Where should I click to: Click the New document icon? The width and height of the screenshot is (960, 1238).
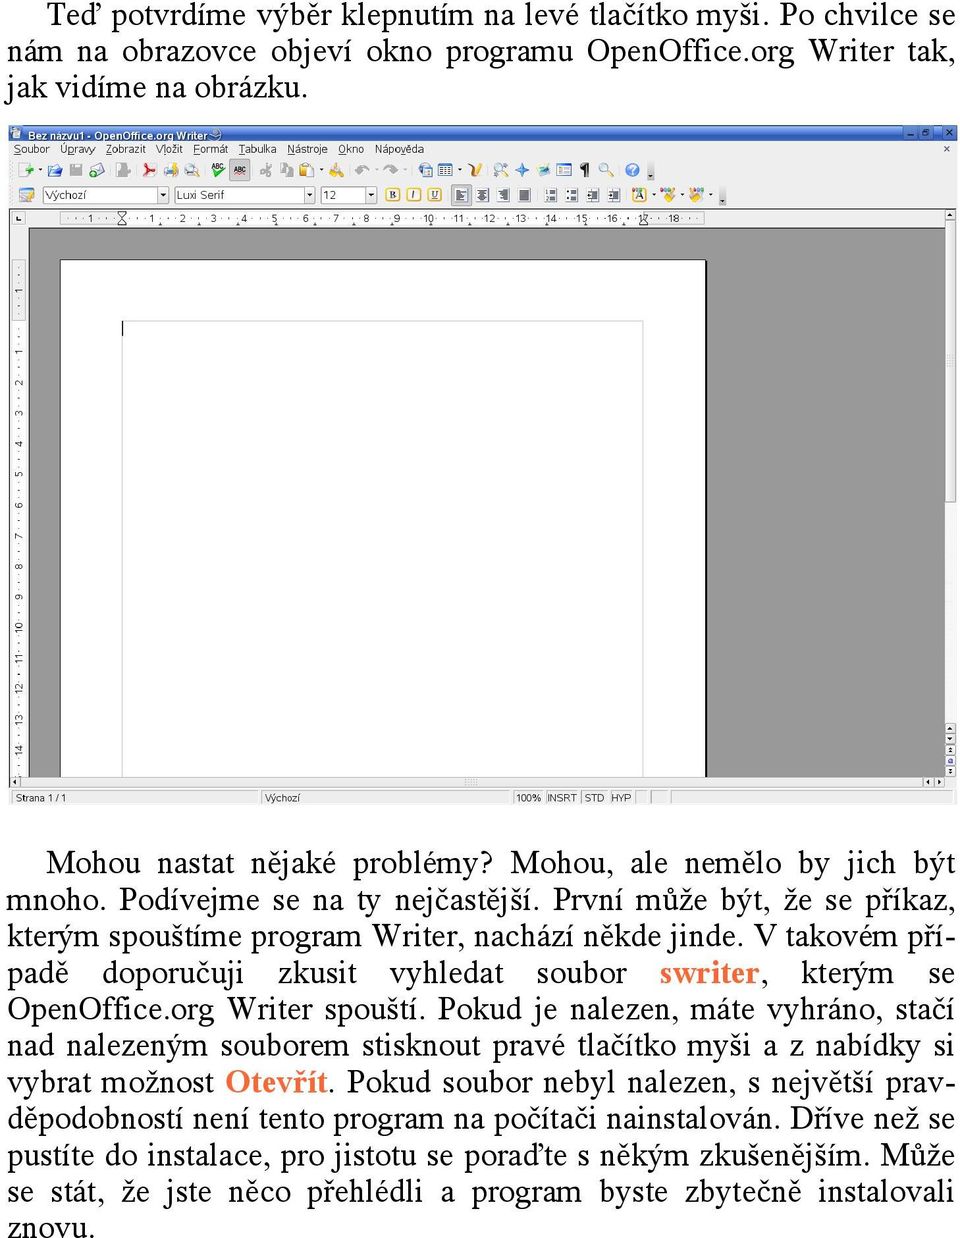click(25, 170)
